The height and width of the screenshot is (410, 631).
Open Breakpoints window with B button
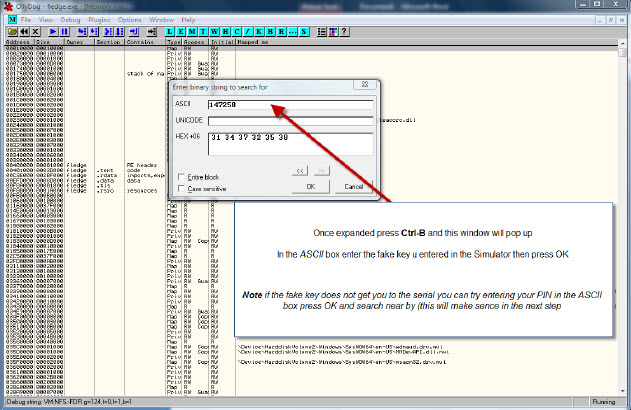click(x=270, y=31)
